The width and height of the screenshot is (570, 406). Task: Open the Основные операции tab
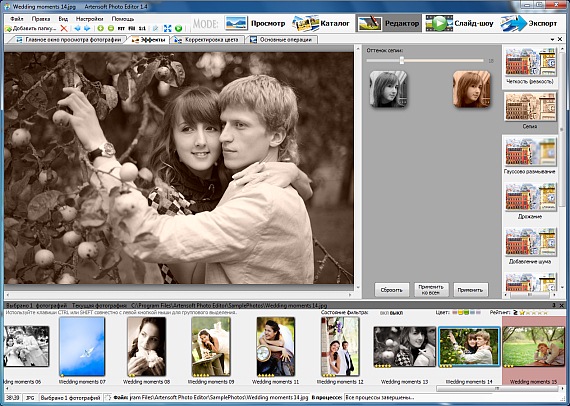click(x=282, y=40)
